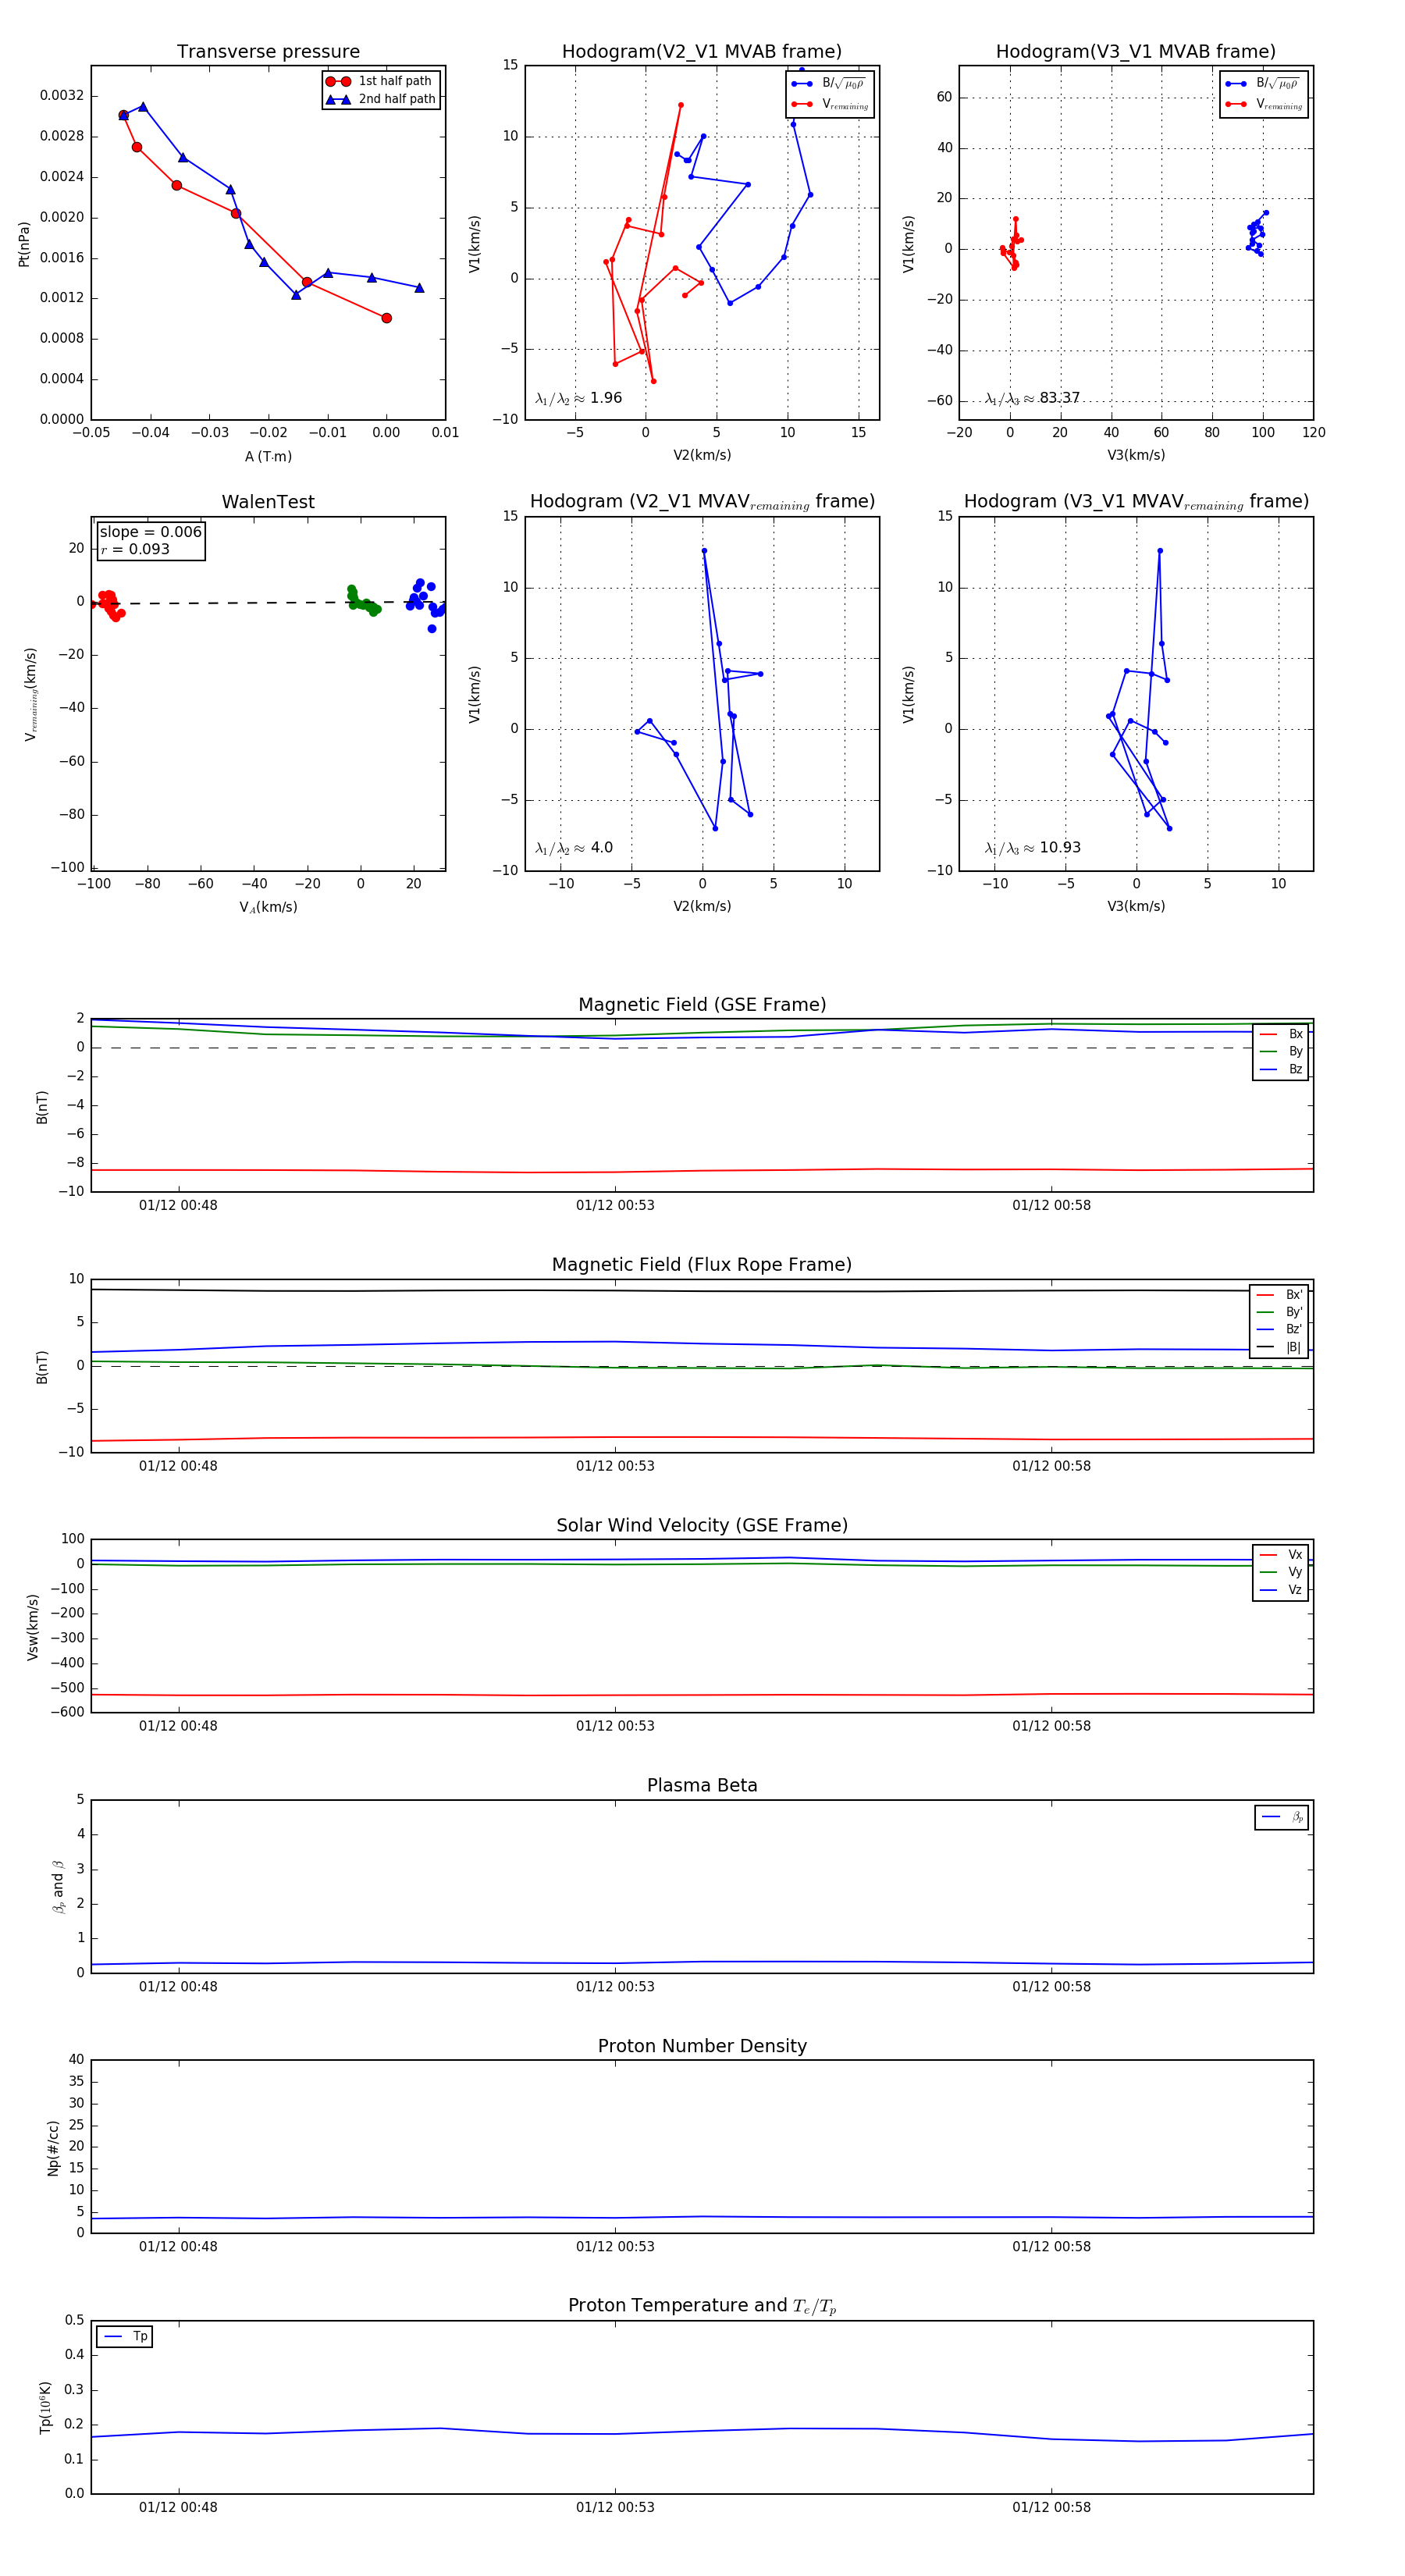Click the Vremaining legend entry in V2_V1 MVAB hodogram
Screen dimensions: 1405x2576
click(x=830, y=104)
